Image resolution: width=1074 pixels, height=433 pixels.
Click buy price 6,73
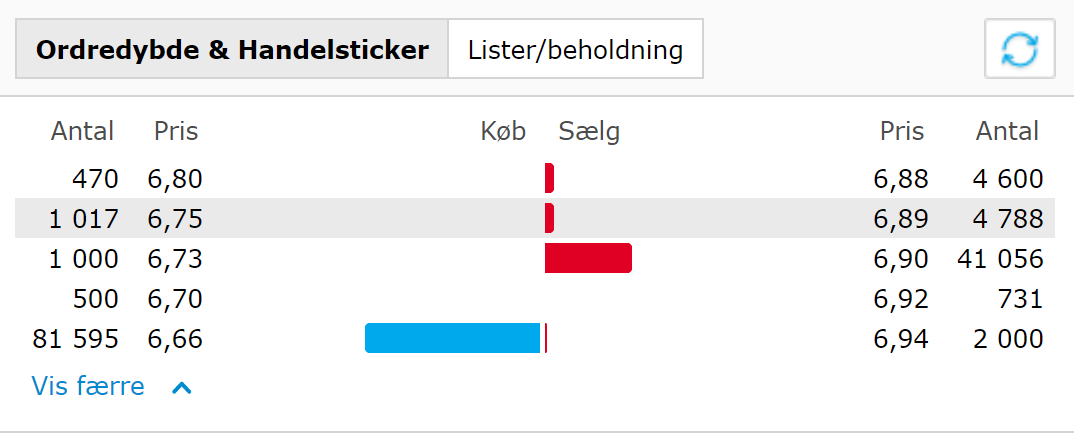[175, 259]
